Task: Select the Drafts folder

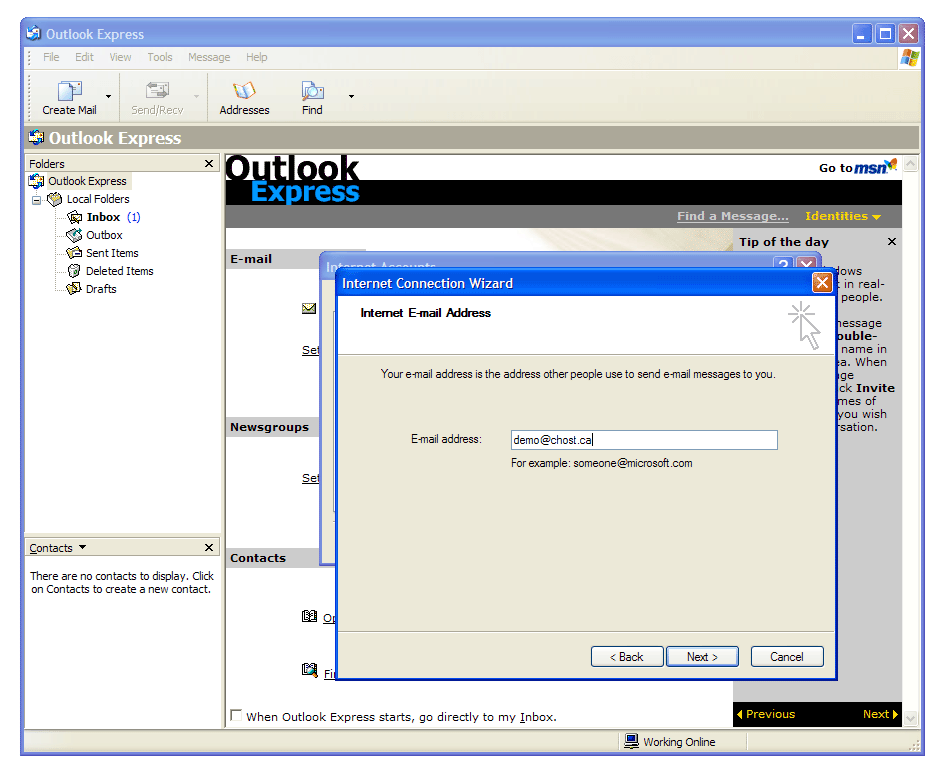Action: 101,289
